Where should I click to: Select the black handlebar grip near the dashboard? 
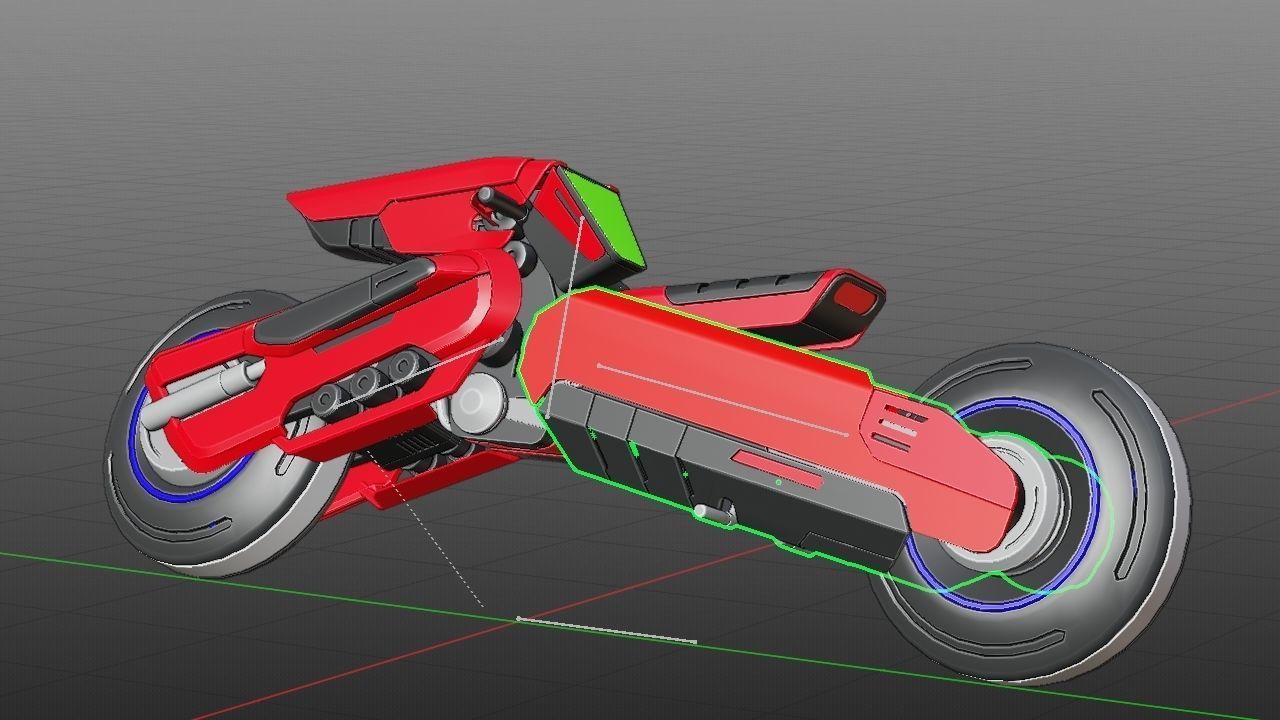[502, 201]
